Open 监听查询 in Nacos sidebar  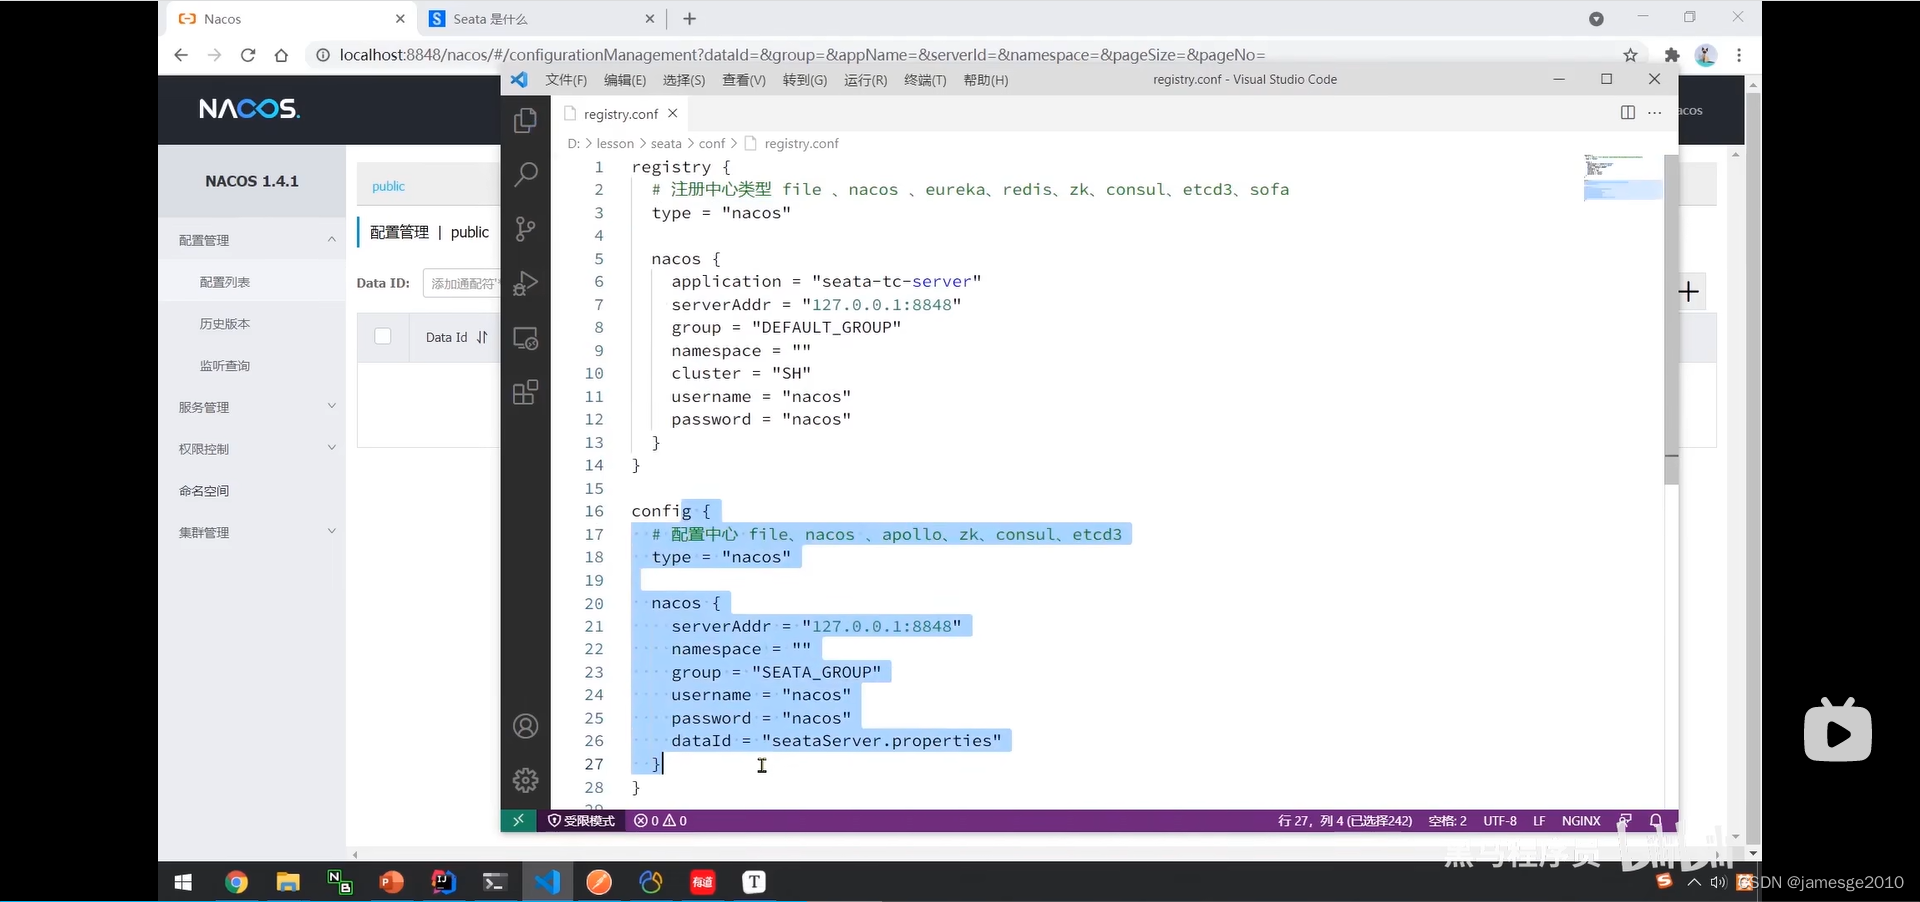pyautogui.click(x=225, y=366)
